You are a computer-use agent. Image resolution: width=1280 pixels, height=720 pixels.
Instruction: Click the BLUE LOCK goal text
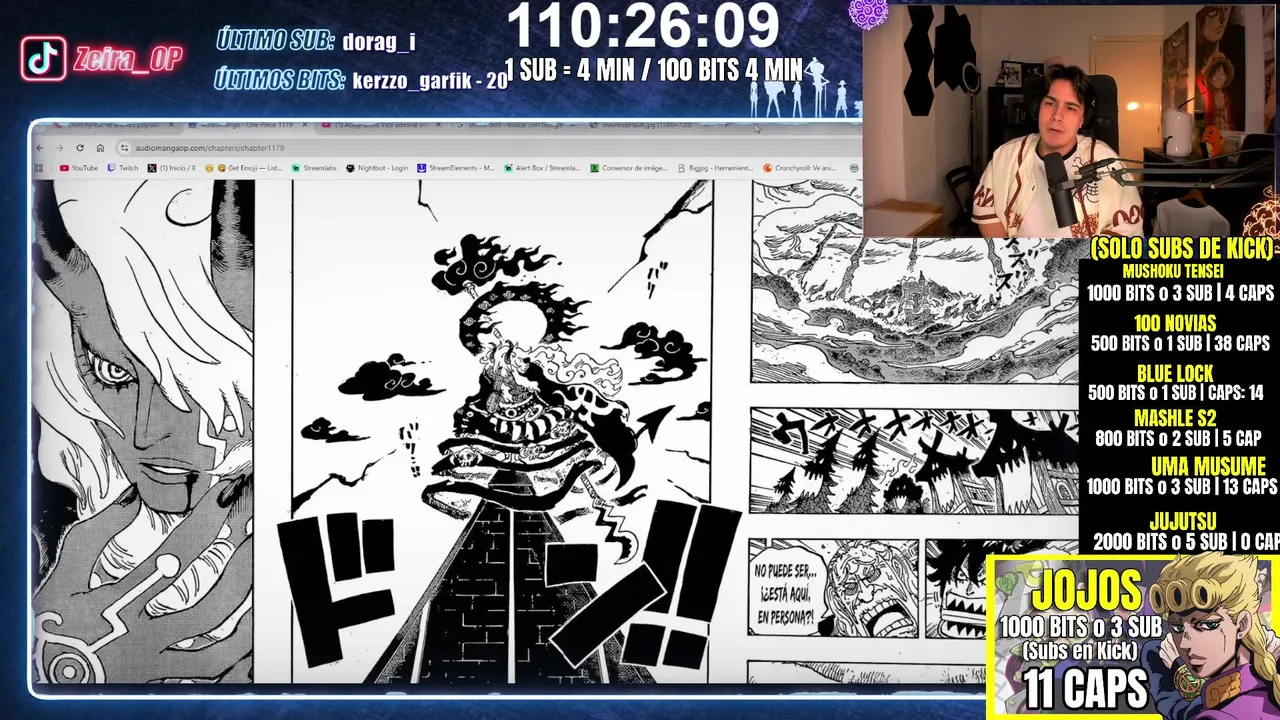click(x=1175, y=373)
